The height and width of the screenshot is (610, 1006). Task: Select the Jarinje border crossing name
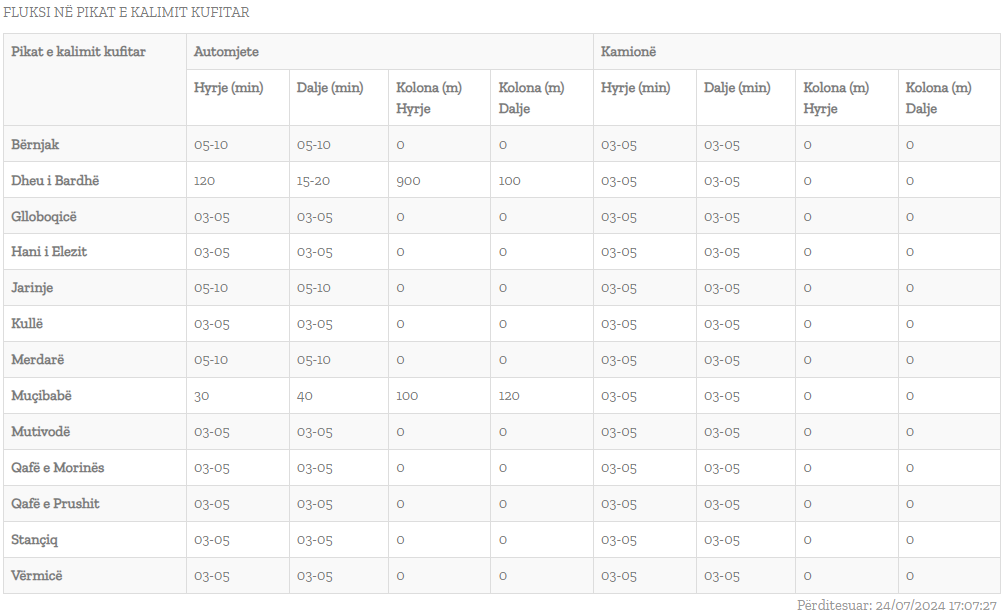[x=32, y=288]
